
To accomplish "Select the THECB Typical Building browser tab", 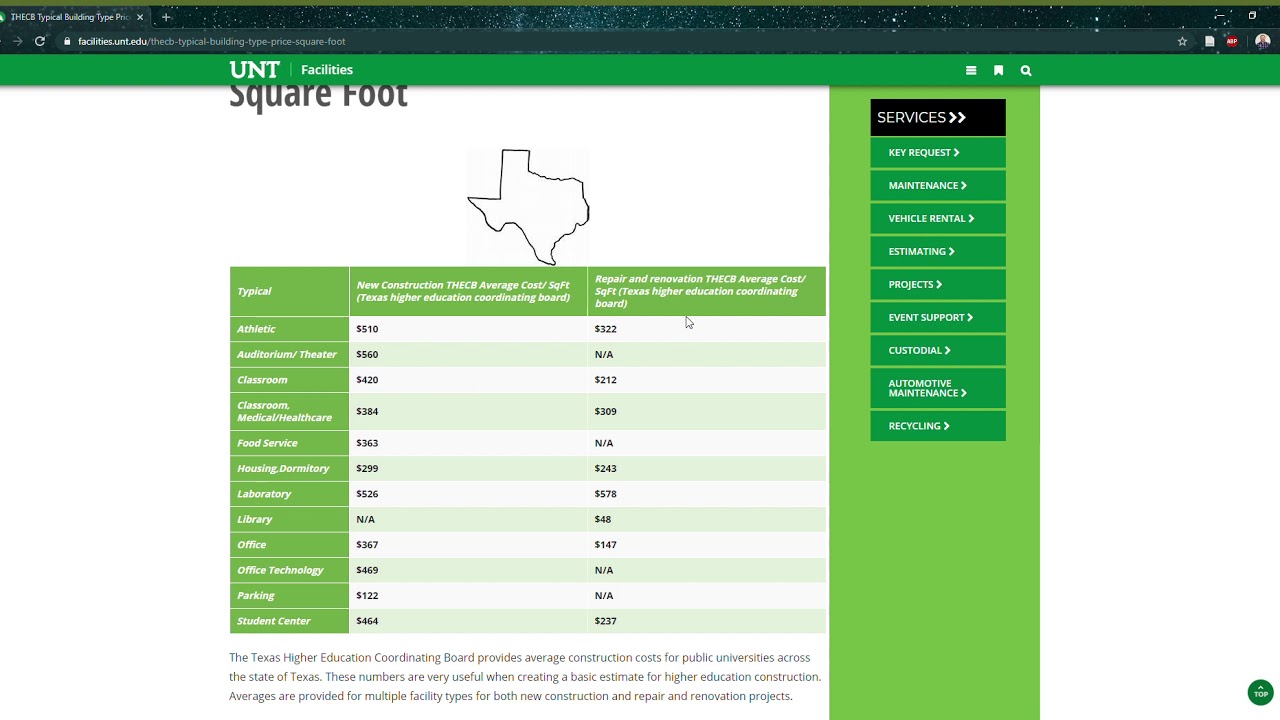I will pos(70,17).
